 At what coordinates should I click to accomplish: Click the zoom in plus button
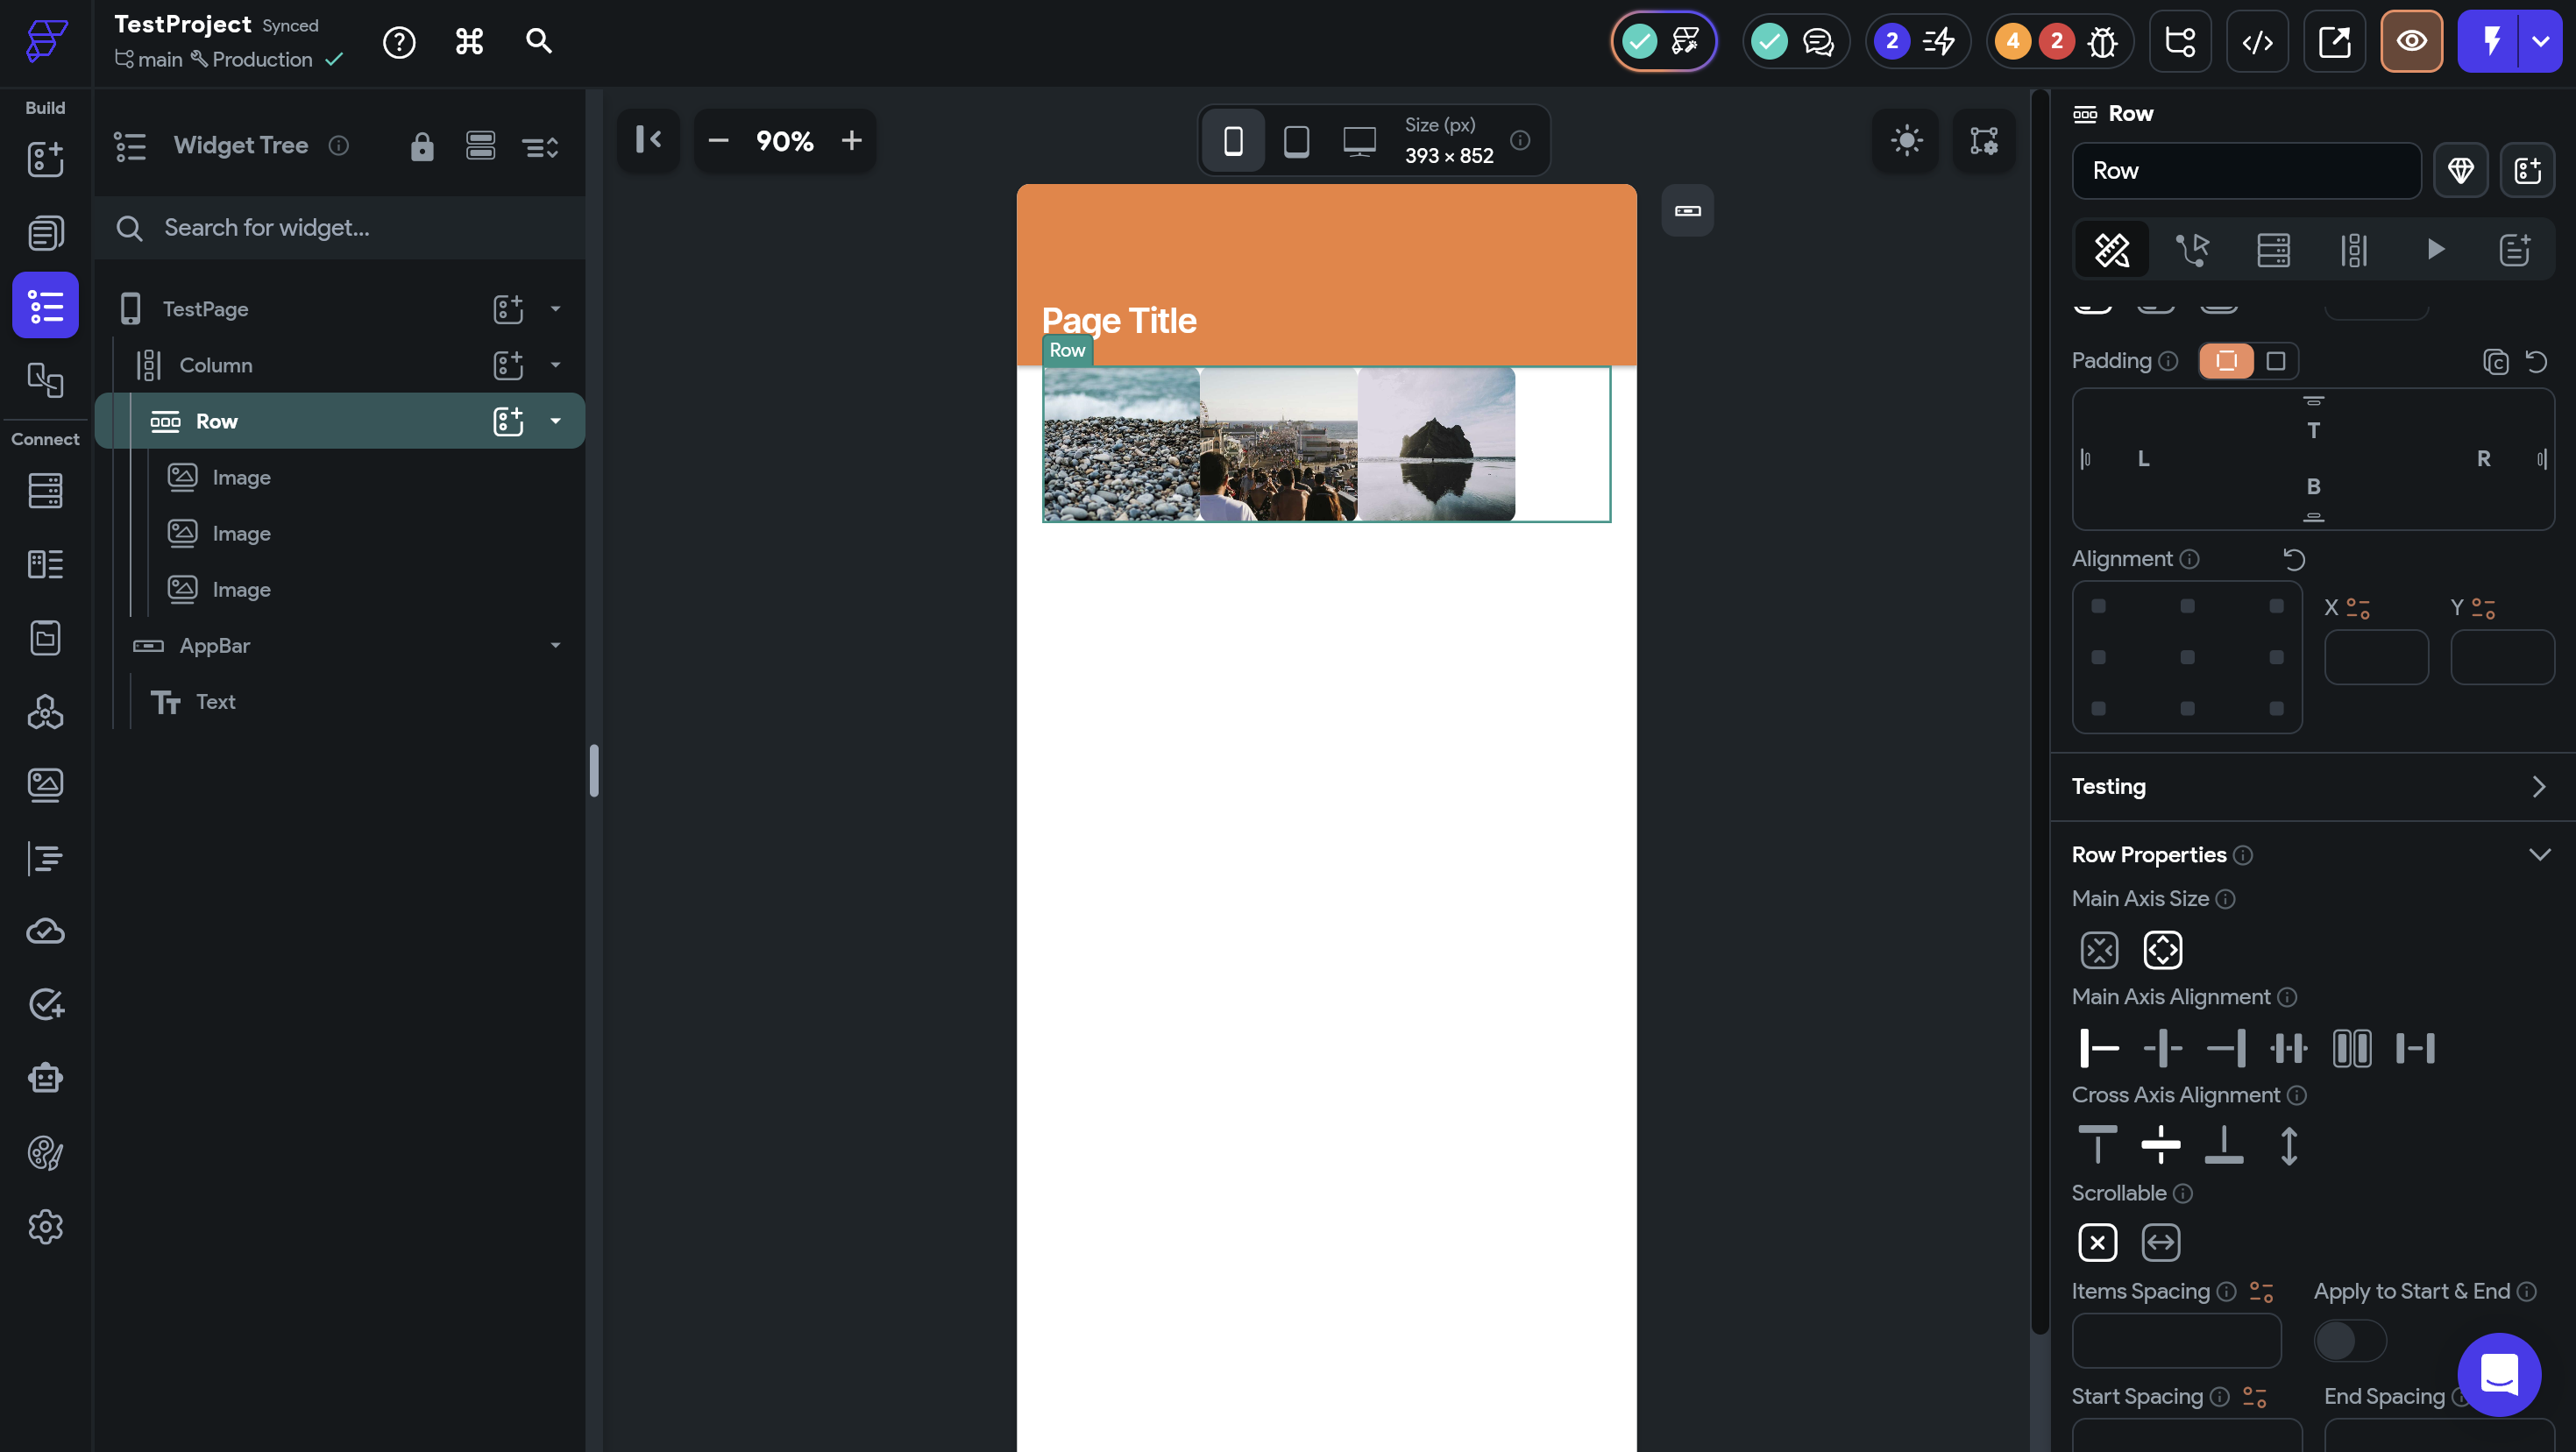coord(851,140)
